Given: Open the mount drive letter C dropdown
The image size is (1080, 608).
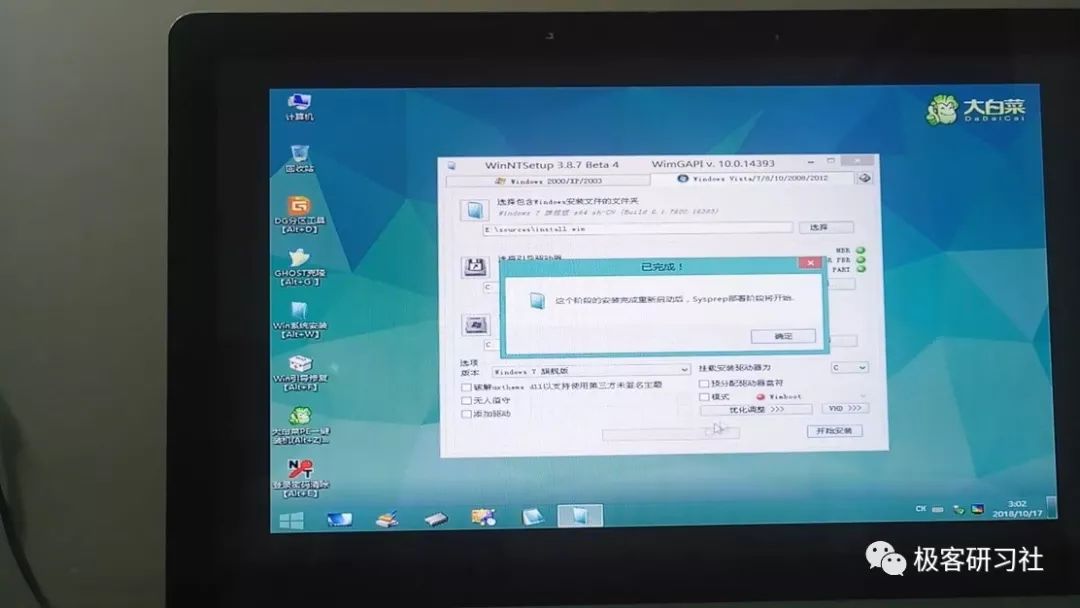Looking at the screenshot, I should click(849, 368).
